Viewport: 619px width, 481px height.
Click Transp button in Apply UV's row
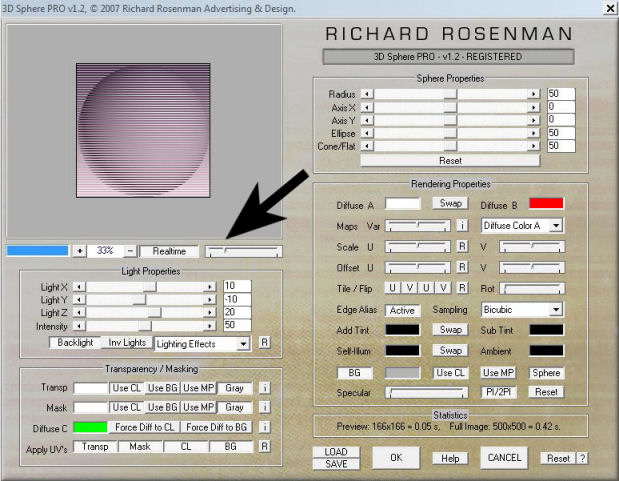pos(95,446)
